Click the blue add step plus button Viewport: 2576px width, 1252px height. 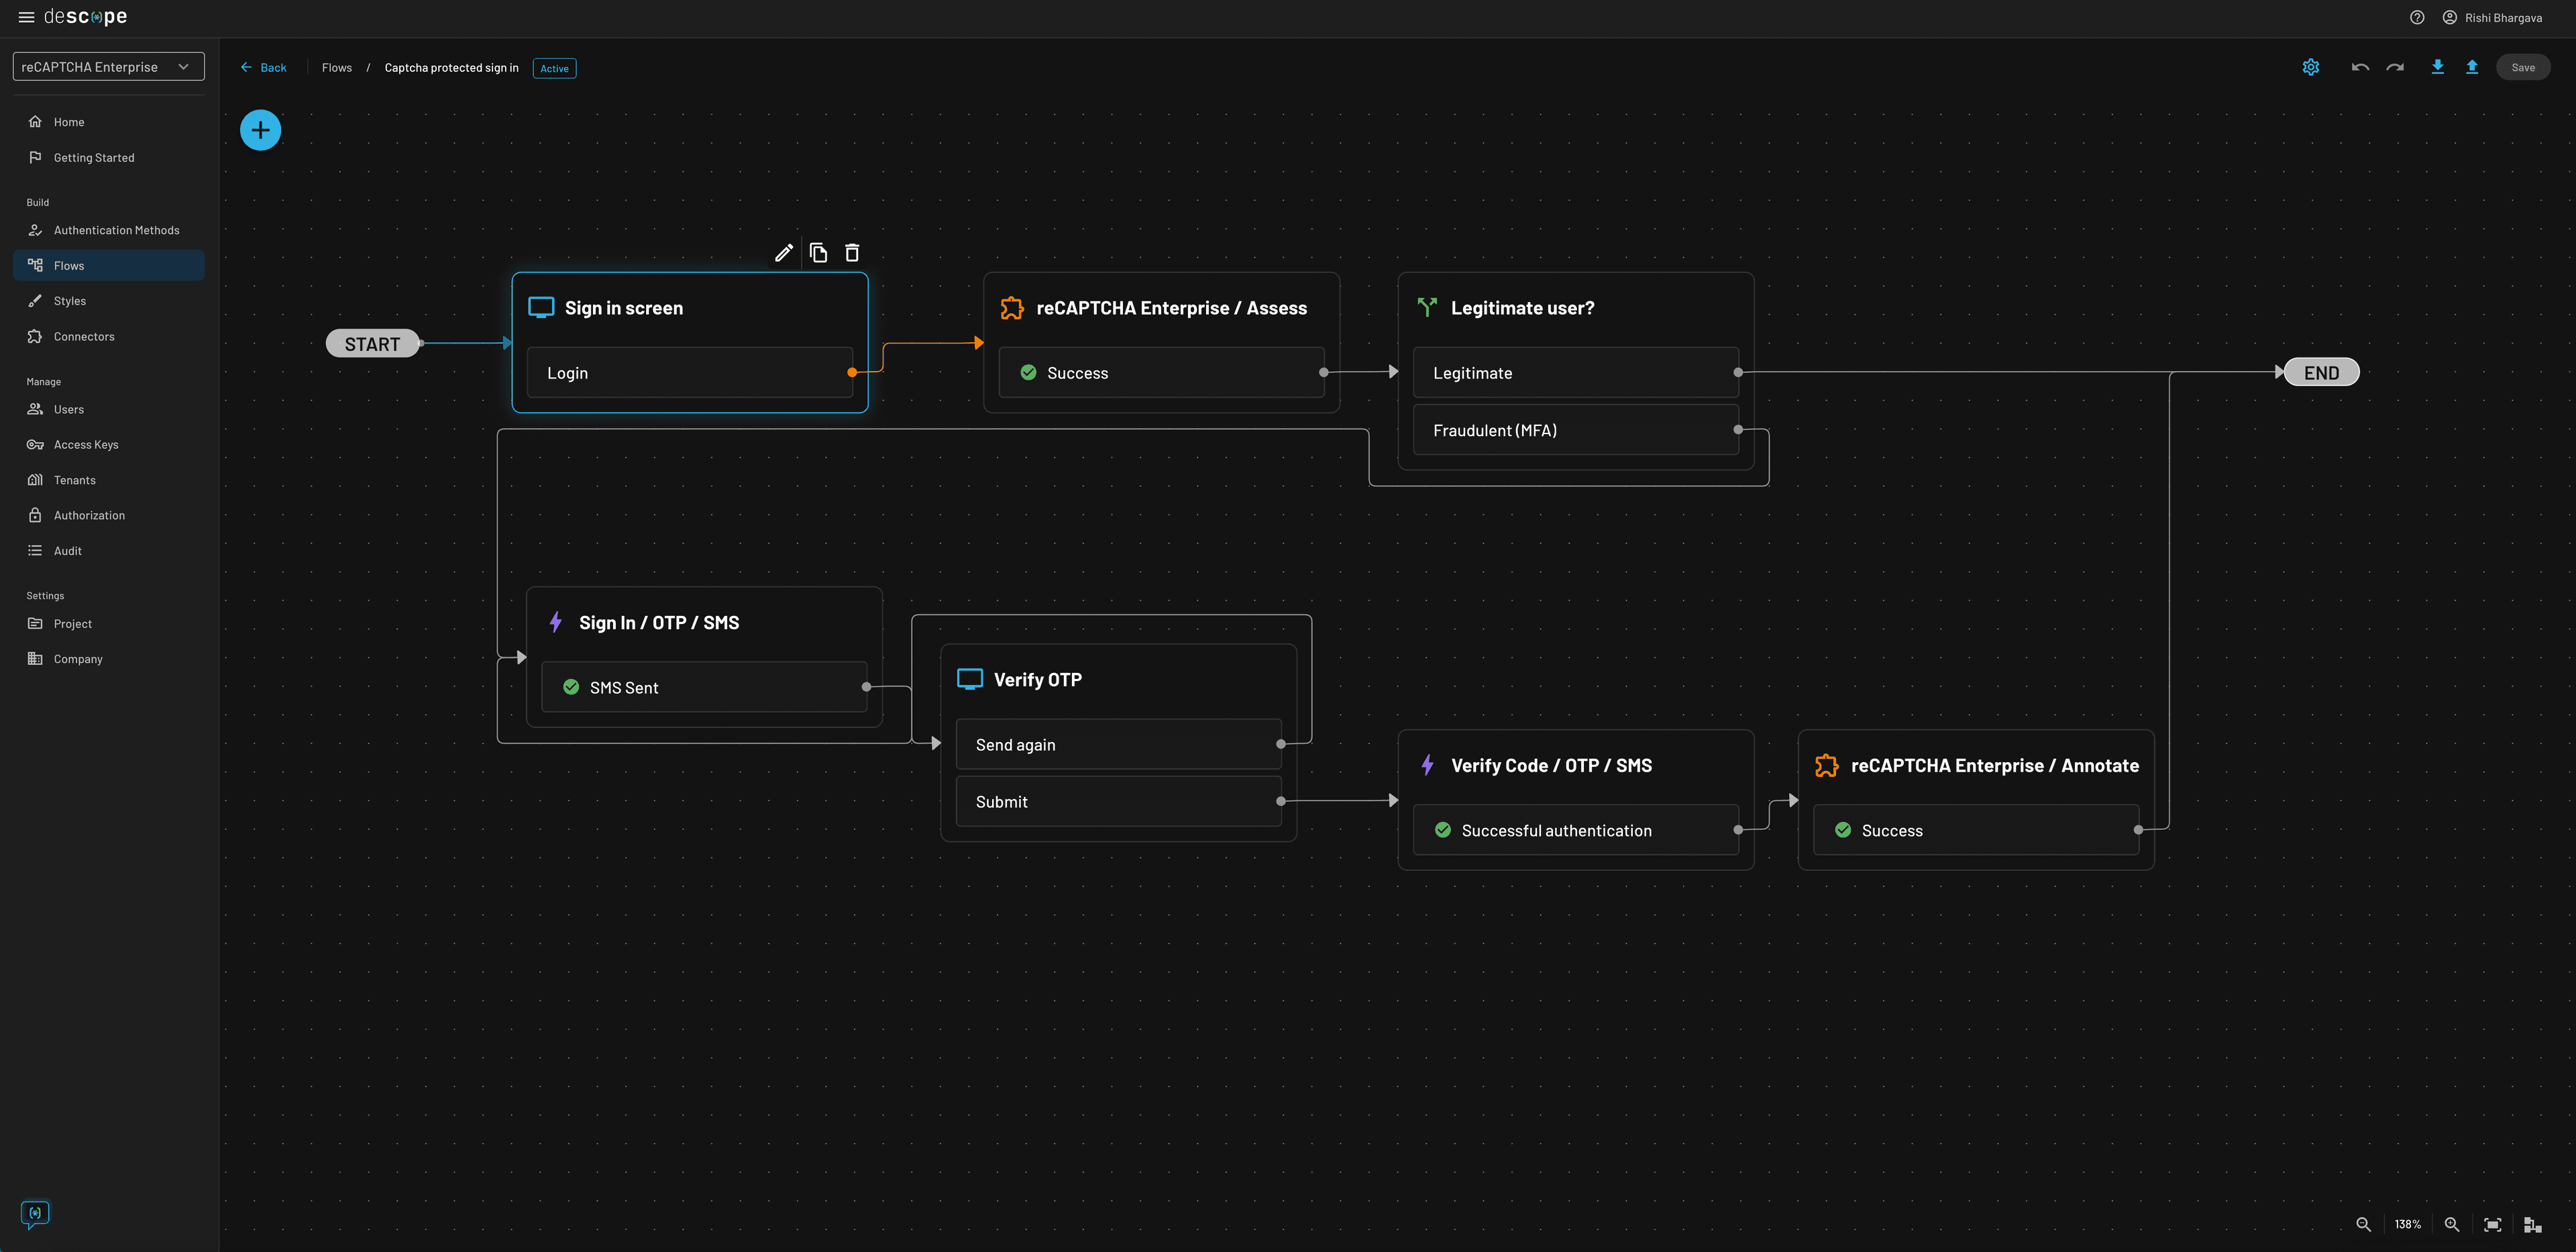click(x=260, y=130)
